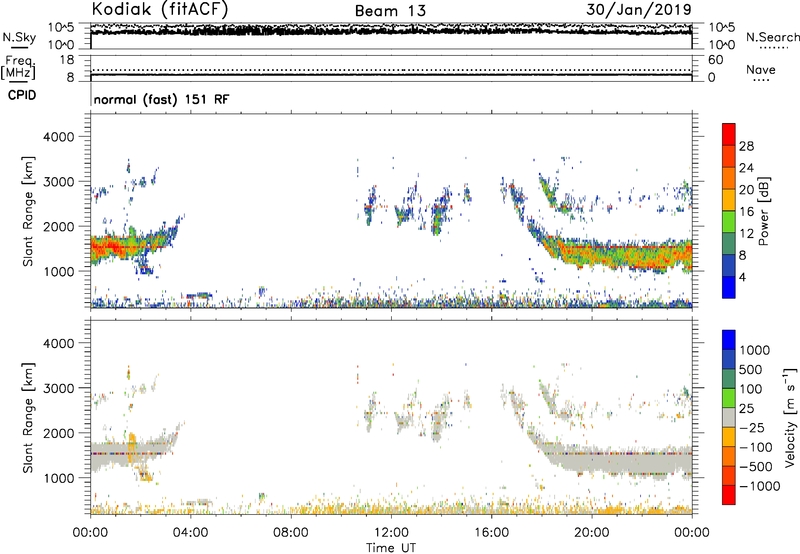Screen dimensions: 800x554
Task: Click the "Kodiak (fitACF)" plot title
Action: coord(160,9)
